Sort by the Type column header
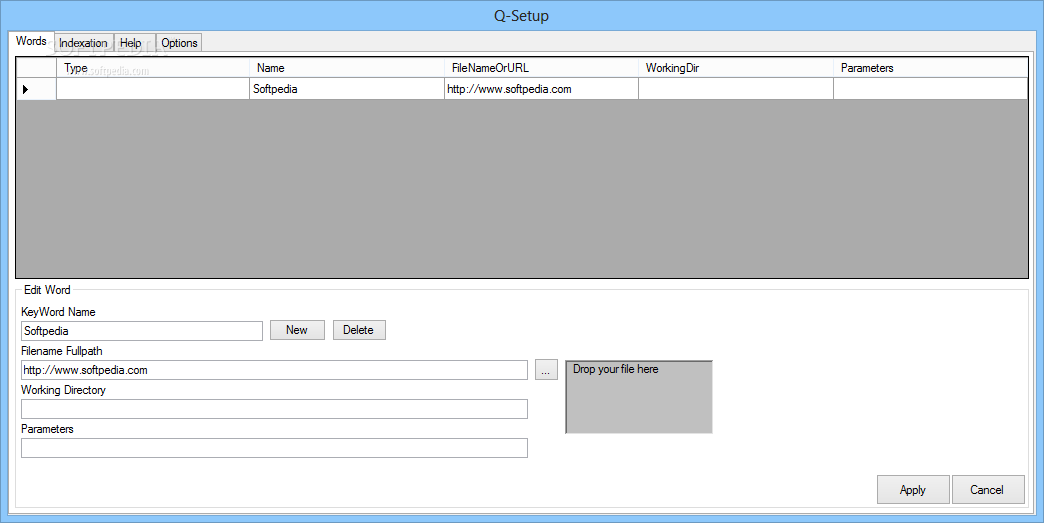 pos(152,68)
